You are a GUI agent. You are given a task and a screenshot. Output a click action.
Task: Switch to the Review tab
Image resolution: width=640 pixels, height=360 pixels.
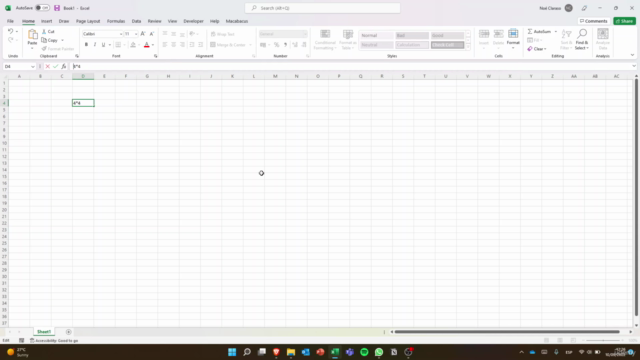pyautogui.click(x=154, y=21)
